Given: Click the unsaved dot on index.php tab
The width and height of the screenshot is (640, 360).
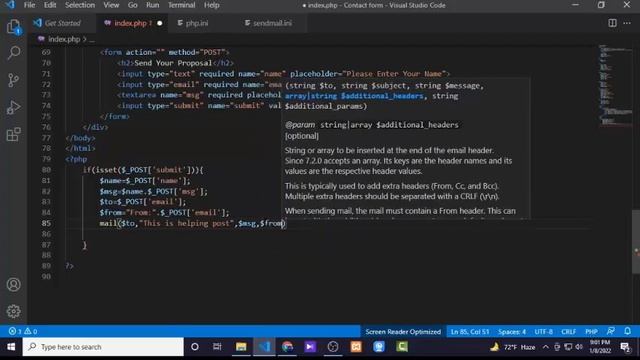Looking at the screenshot, I should [x=160, y=23].
